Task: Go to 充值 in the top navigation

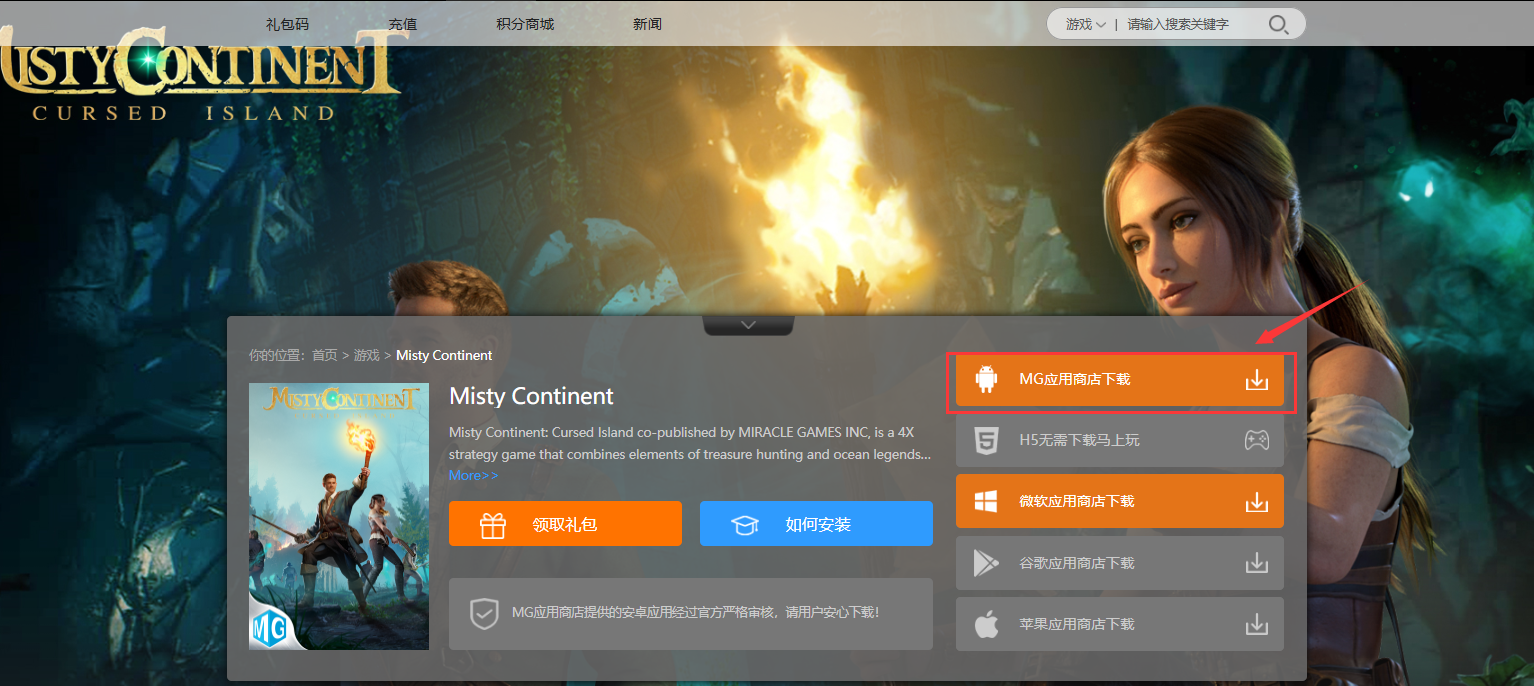Action: [403, 24]
